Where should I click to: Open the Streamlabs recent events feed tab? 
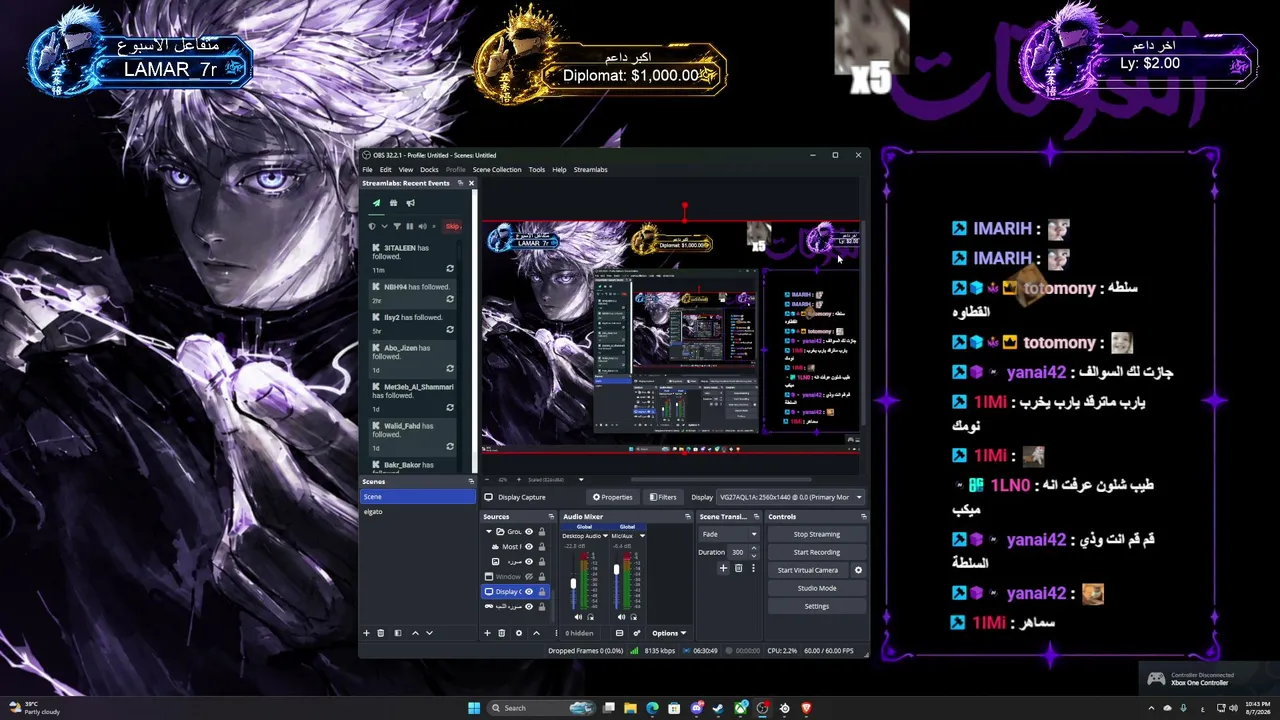376,203
